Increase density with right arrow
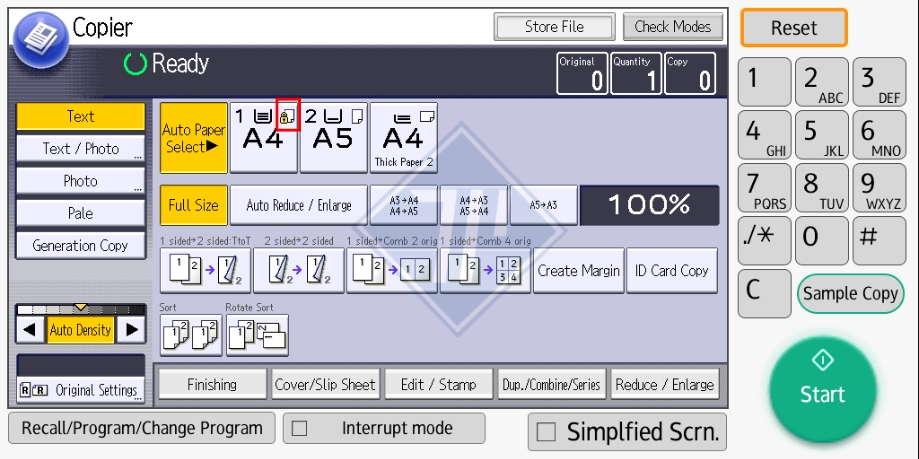Image resolution: width=919 pixels, height=459 pixels. point(130,330)
